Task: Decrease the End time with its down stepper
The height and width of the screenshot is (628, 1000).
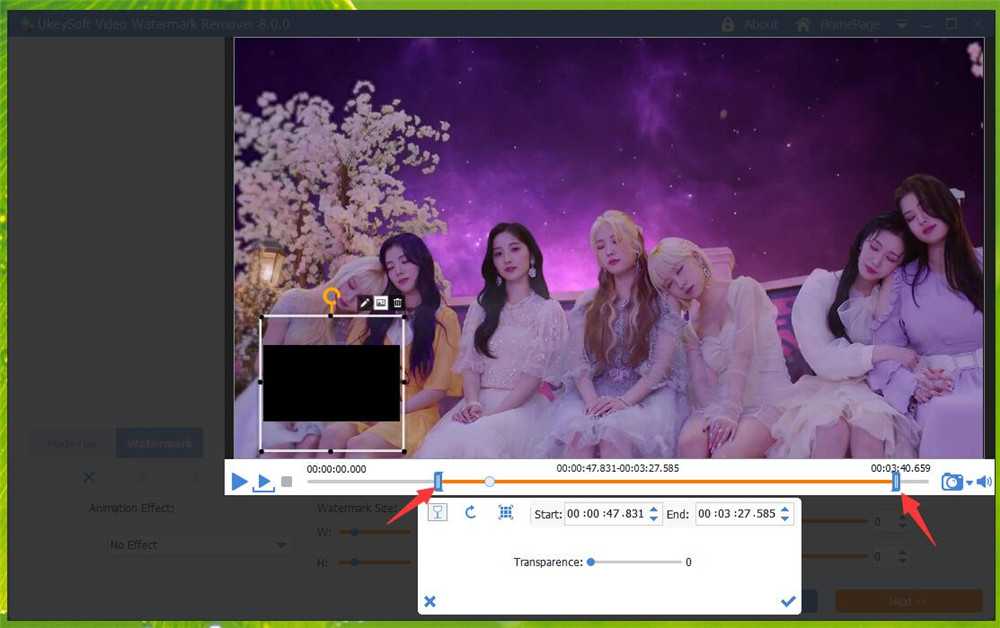Action: pos(786,518)
